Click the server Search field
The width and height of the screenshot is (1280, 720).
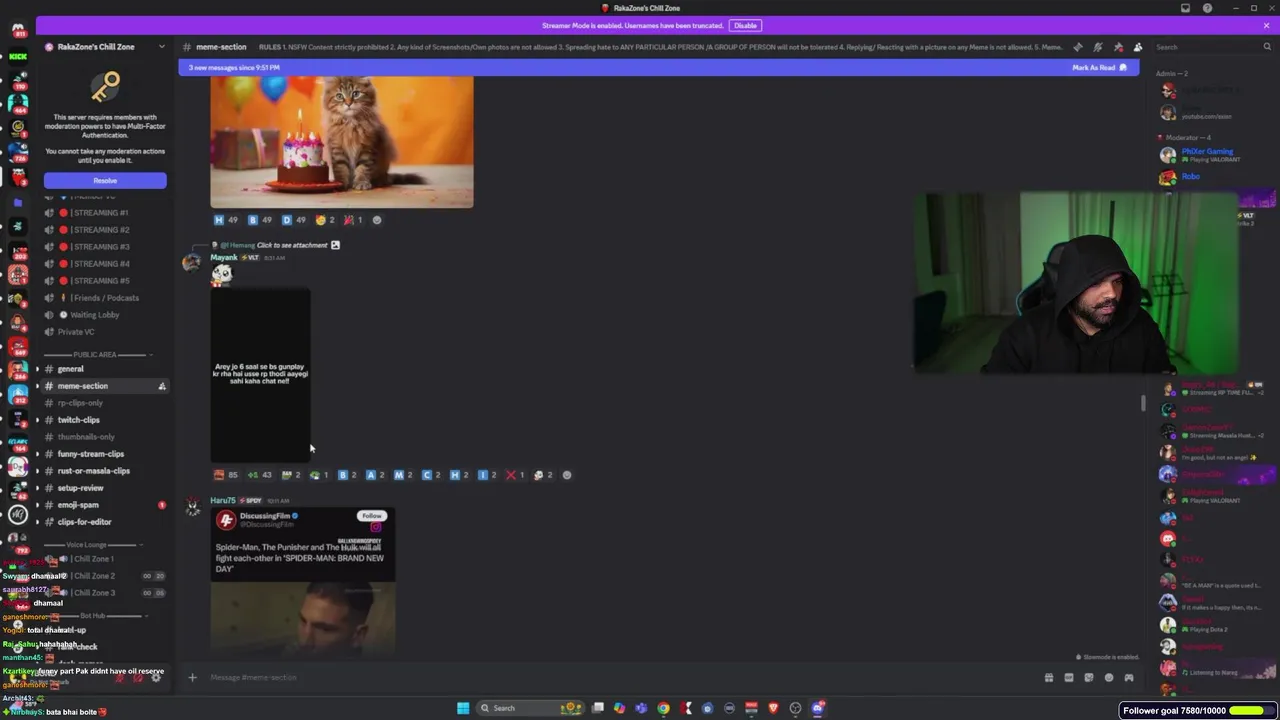(x=1213, y=47)
